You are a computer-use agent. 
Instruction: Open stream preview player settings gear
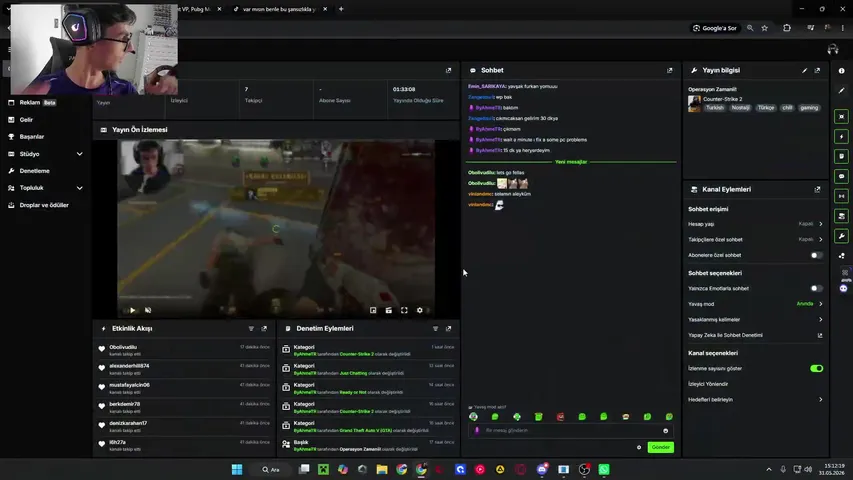tap(419, 310)
